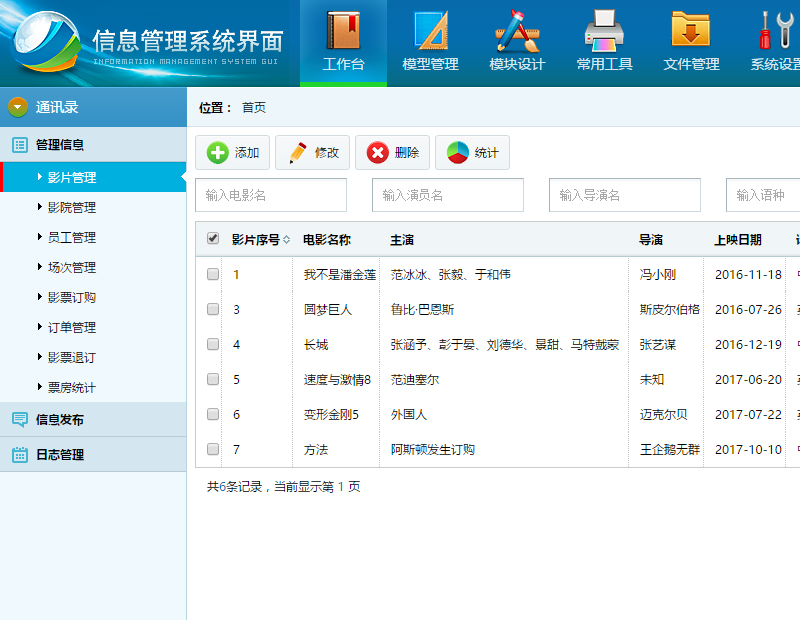800x620 pixels.
Task: Click the cast cell 范迪塞尔
Action: (x=415, y=380)
